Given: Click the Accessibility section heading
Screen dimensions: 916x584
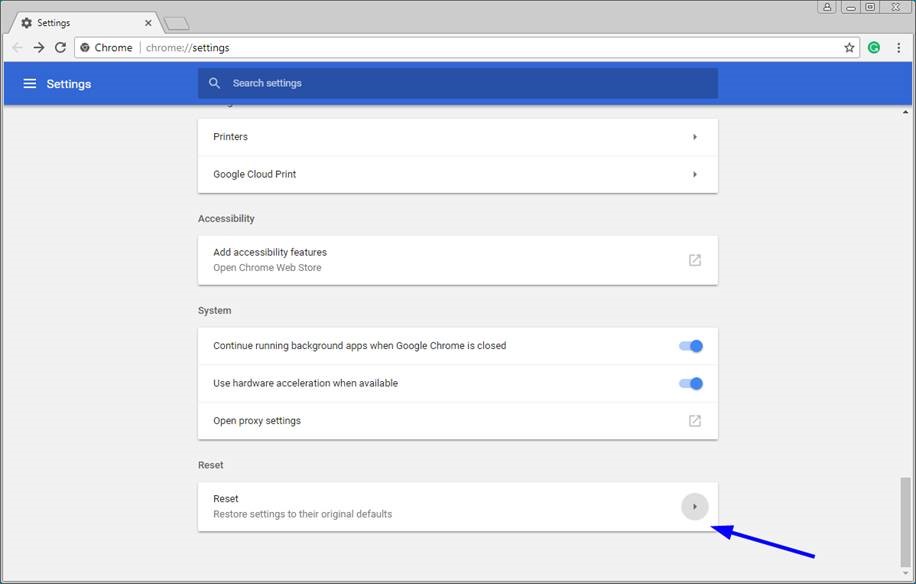Looking at the screenshot, I should click(226, 218).
